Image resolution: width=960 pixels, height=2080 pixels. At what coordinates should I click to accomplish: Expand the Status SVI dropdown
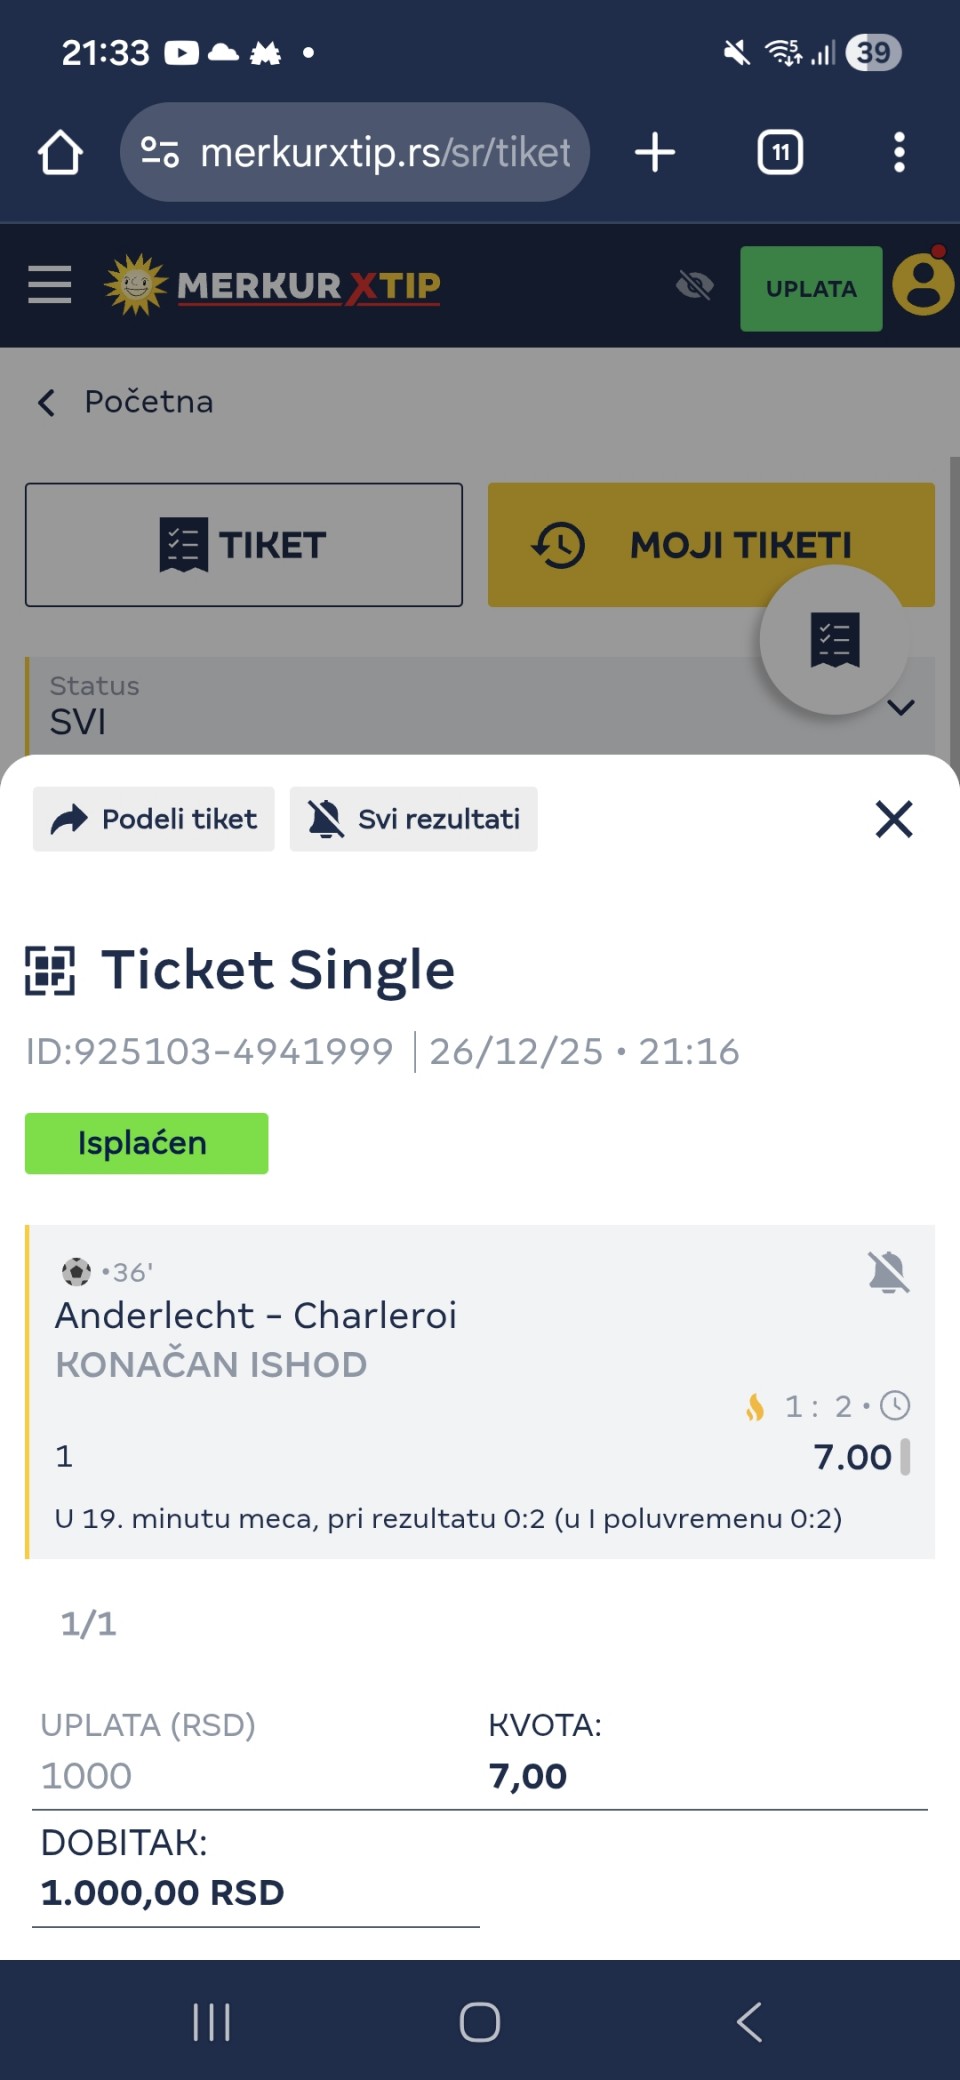pyautogui.click(x=900, y=708)
